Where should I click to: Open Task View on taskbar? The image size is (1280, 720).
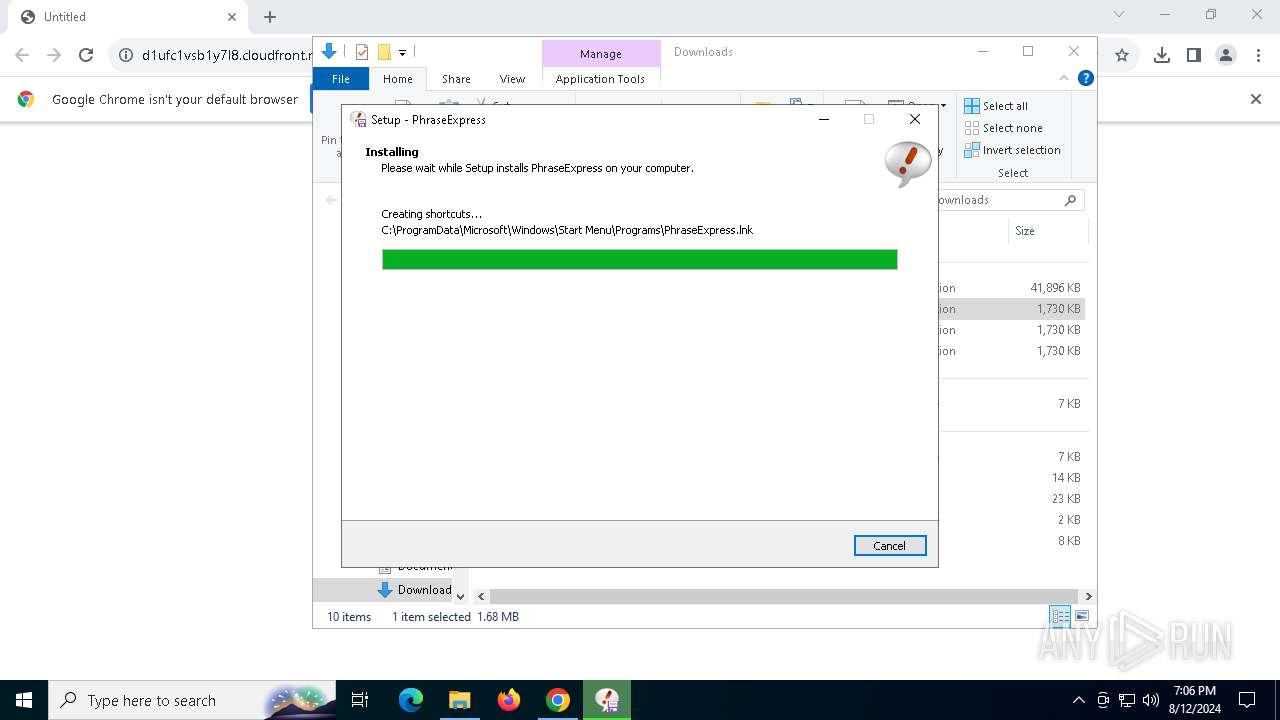click(x=360, y=700)
